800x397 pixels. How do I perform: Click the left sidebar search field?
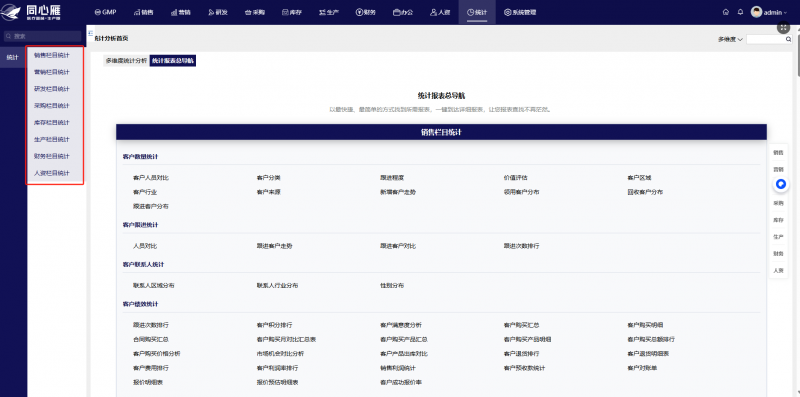click(x=42, y=36)
